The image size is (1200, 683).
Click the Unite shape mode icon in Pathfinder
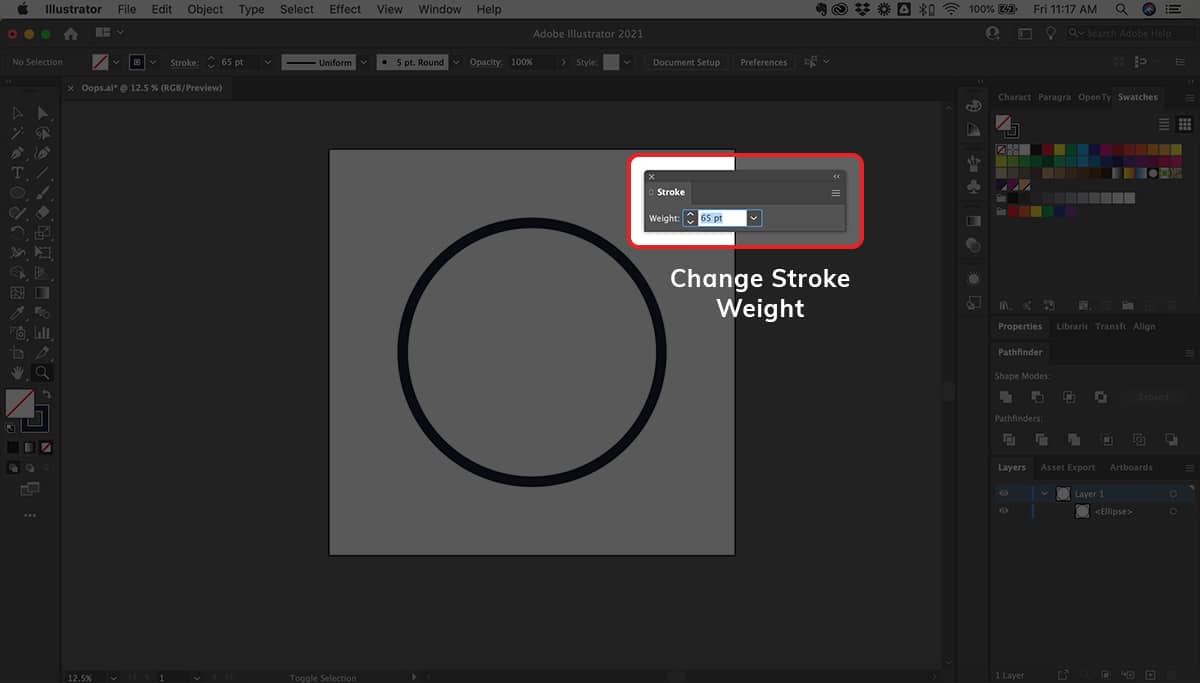(1008, 397)
